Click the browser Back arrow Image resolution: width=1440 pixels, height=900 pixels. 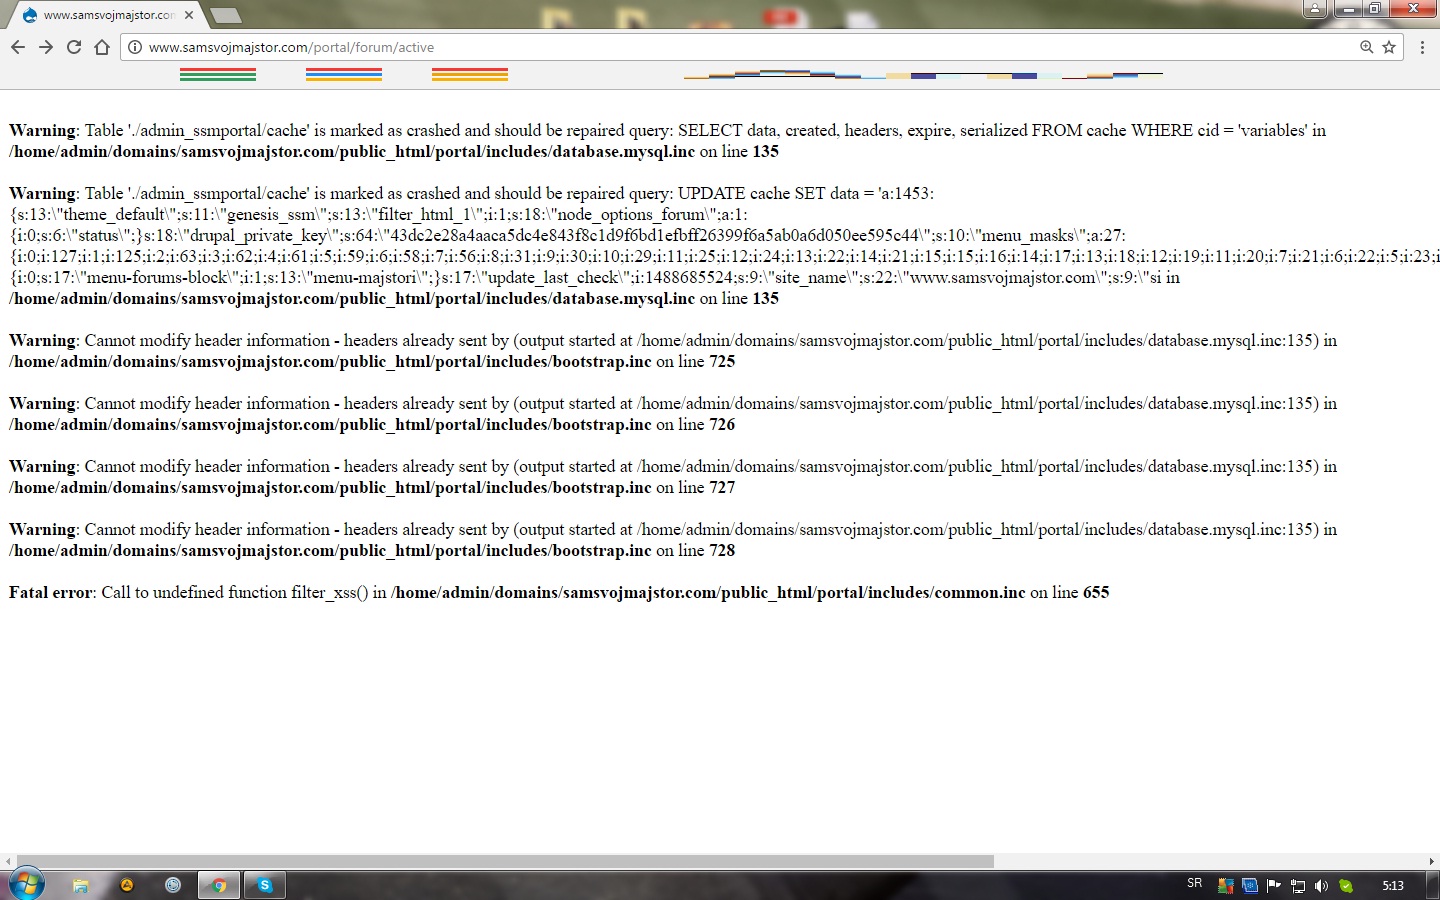18,47
